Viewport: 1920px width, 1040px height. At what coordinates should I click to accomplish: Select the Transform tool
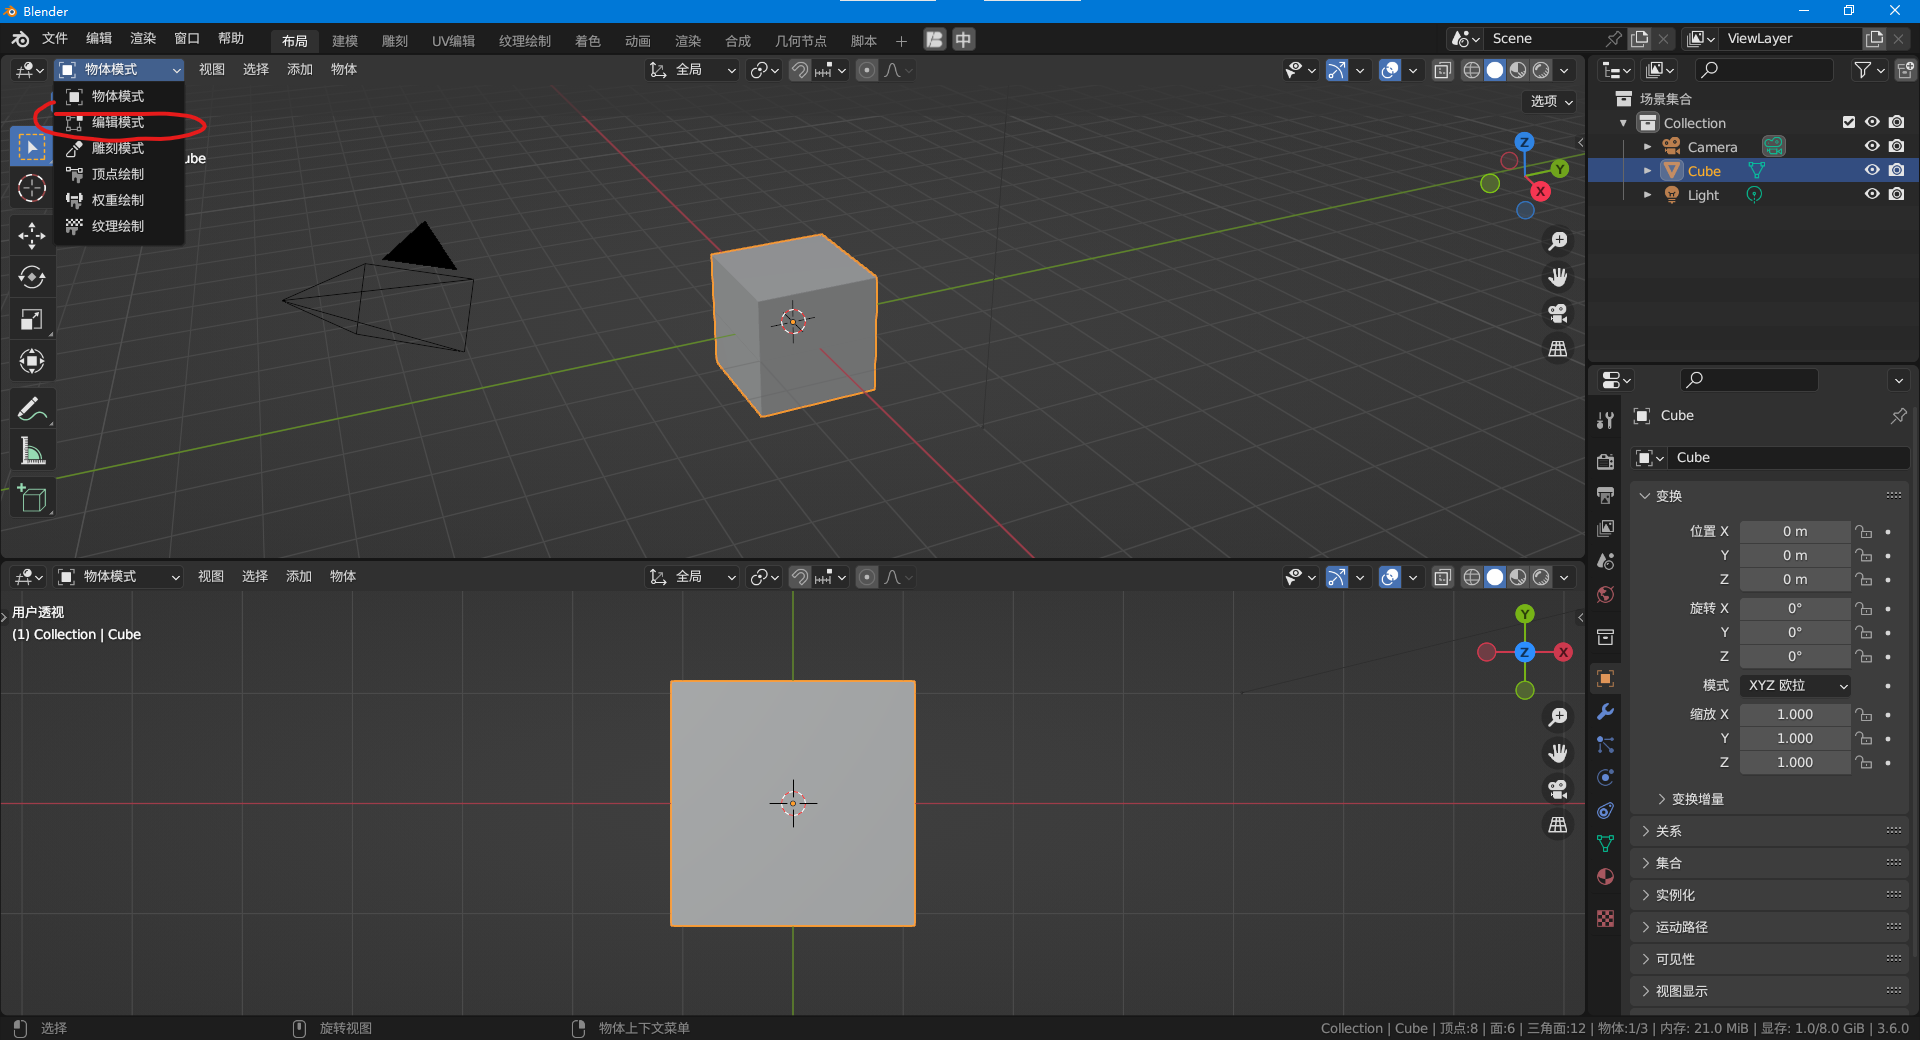32,361
